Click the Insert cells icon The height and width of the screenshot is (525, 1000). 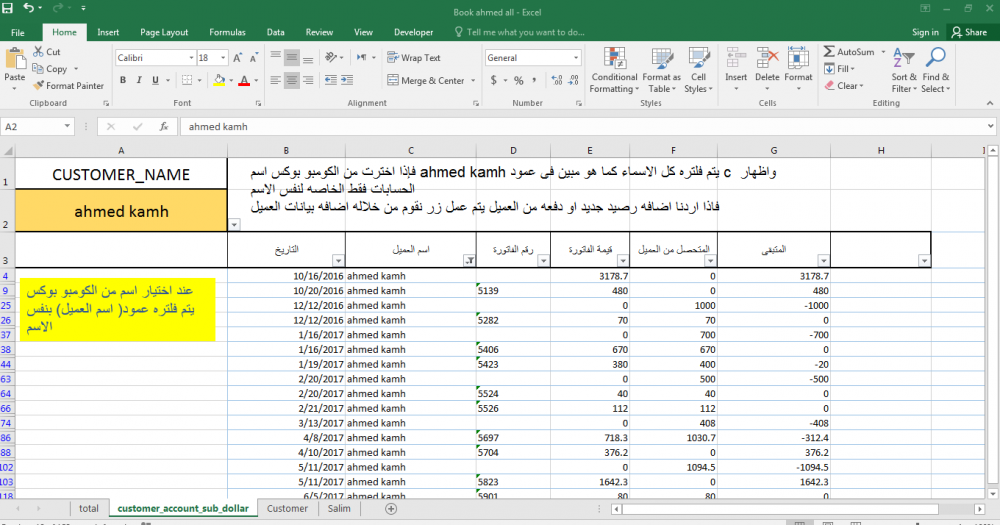click(x=736, y=59)
